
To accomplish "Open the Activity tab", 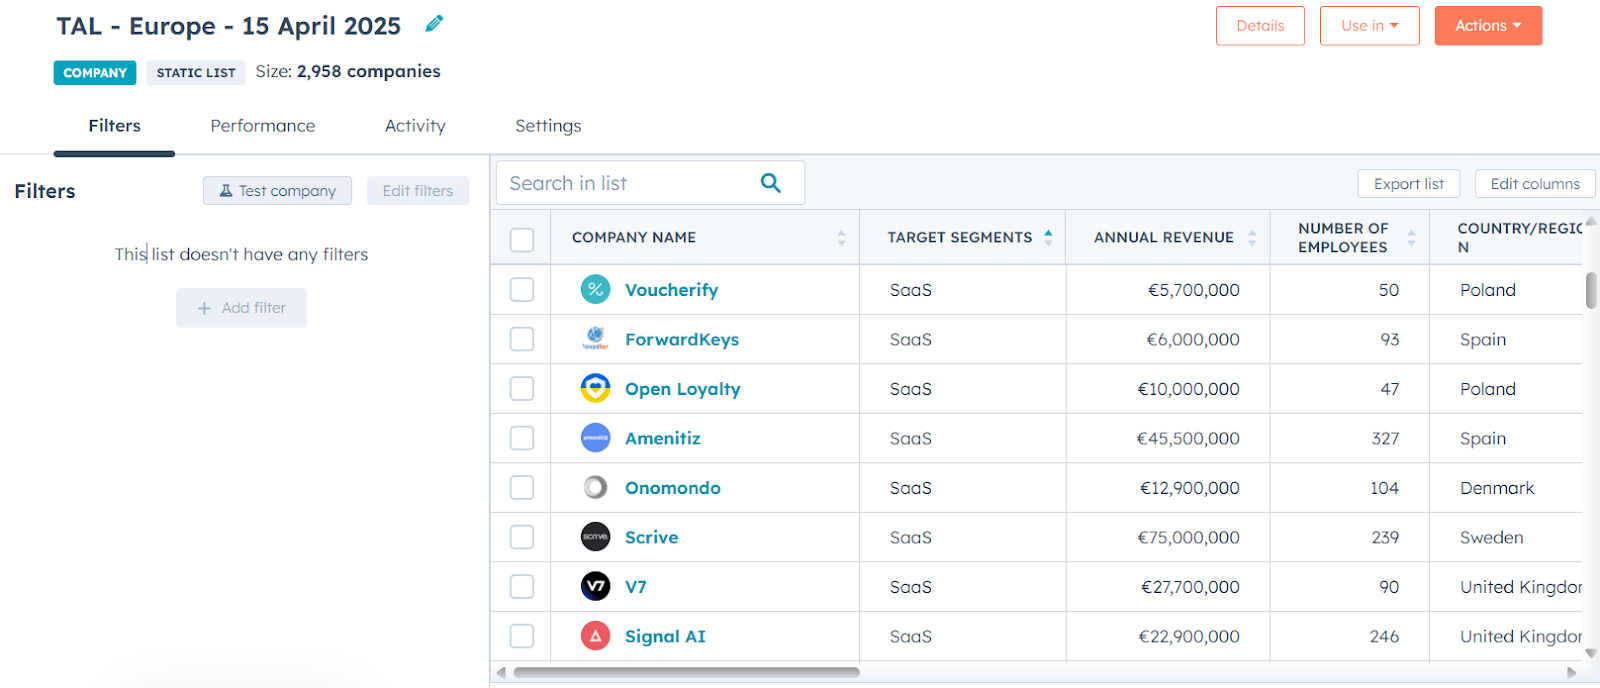I will 415,126.
